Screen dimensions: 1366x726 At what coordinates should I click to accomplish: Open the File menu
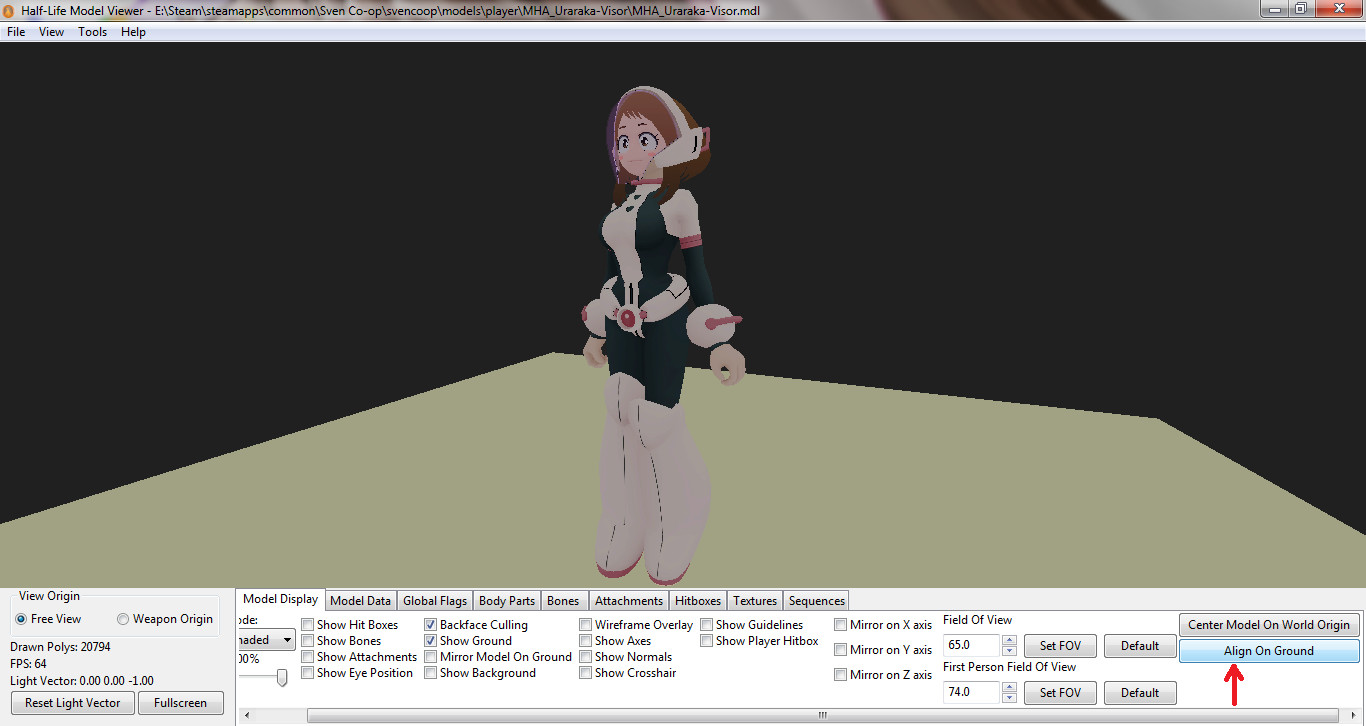click(16, 32)
